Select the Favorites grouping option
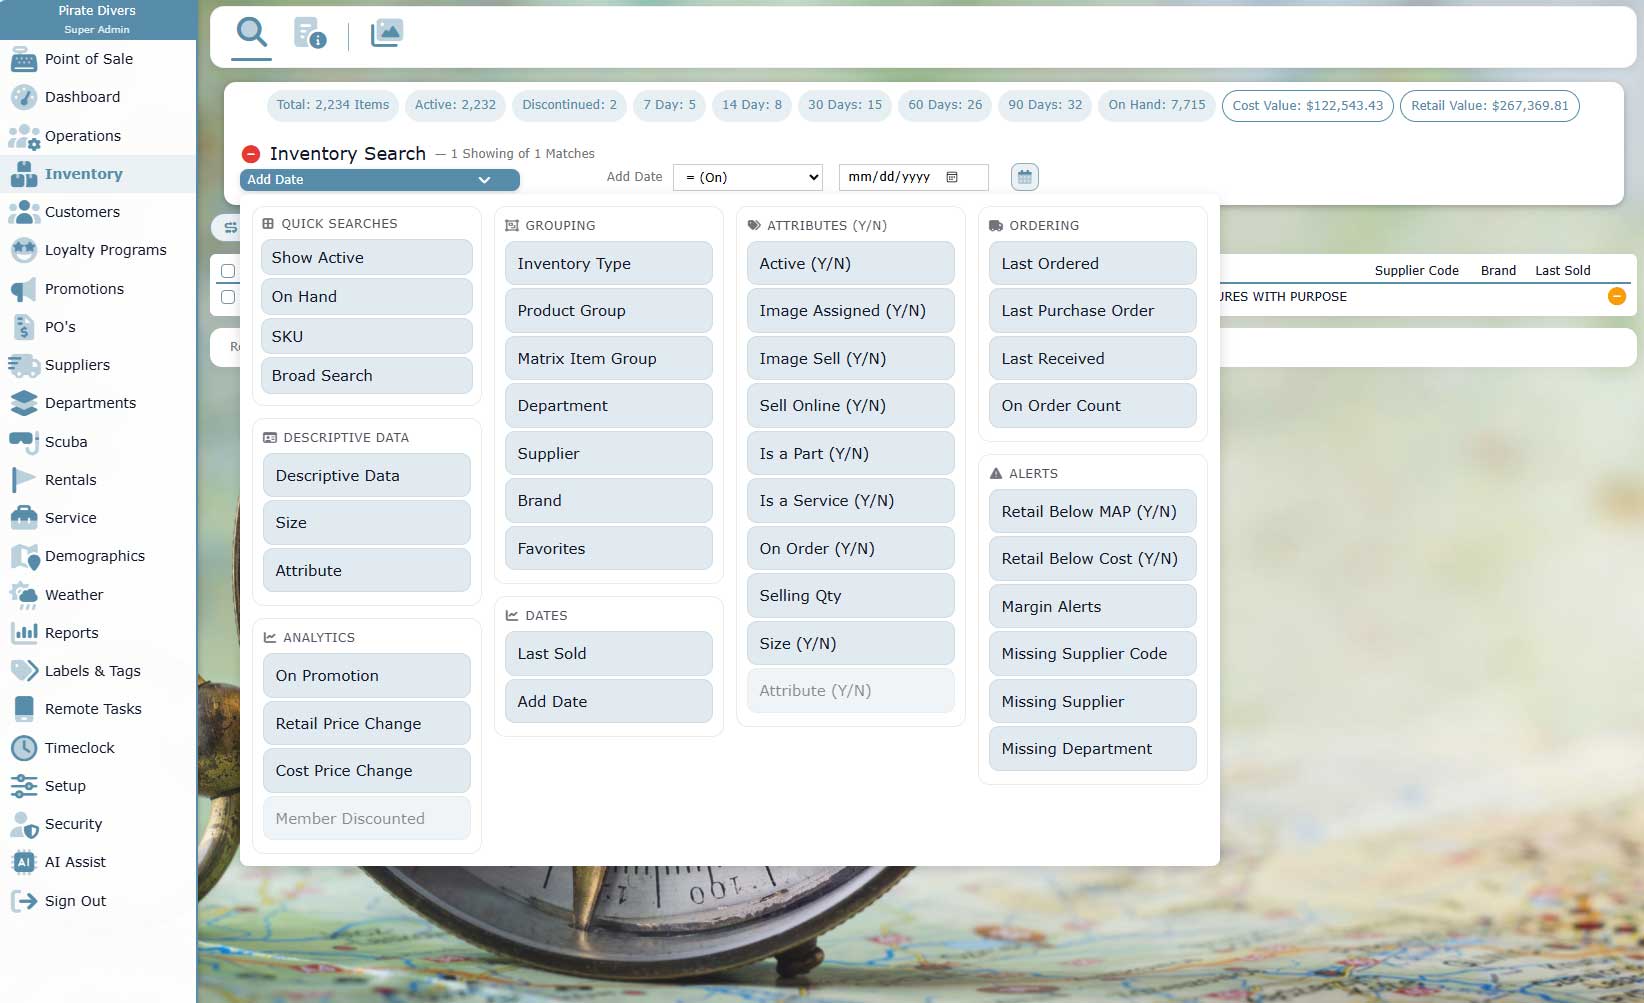 click(x=609, y=549)
